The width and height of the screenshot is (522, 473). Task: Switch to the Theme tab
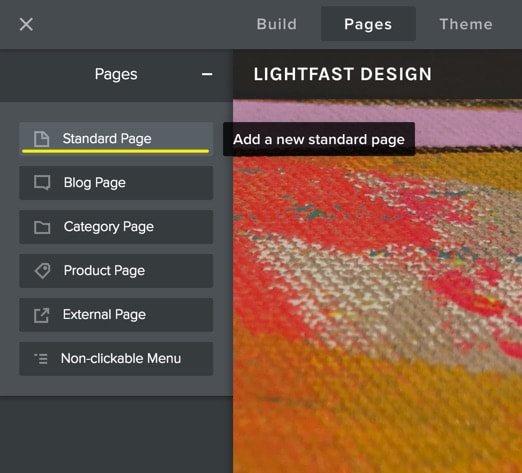(x=466, y=24)
